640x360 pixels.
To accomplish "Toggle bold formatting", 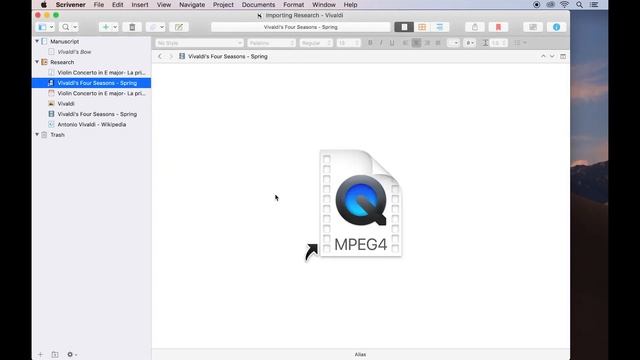I will tap(370, 43).
